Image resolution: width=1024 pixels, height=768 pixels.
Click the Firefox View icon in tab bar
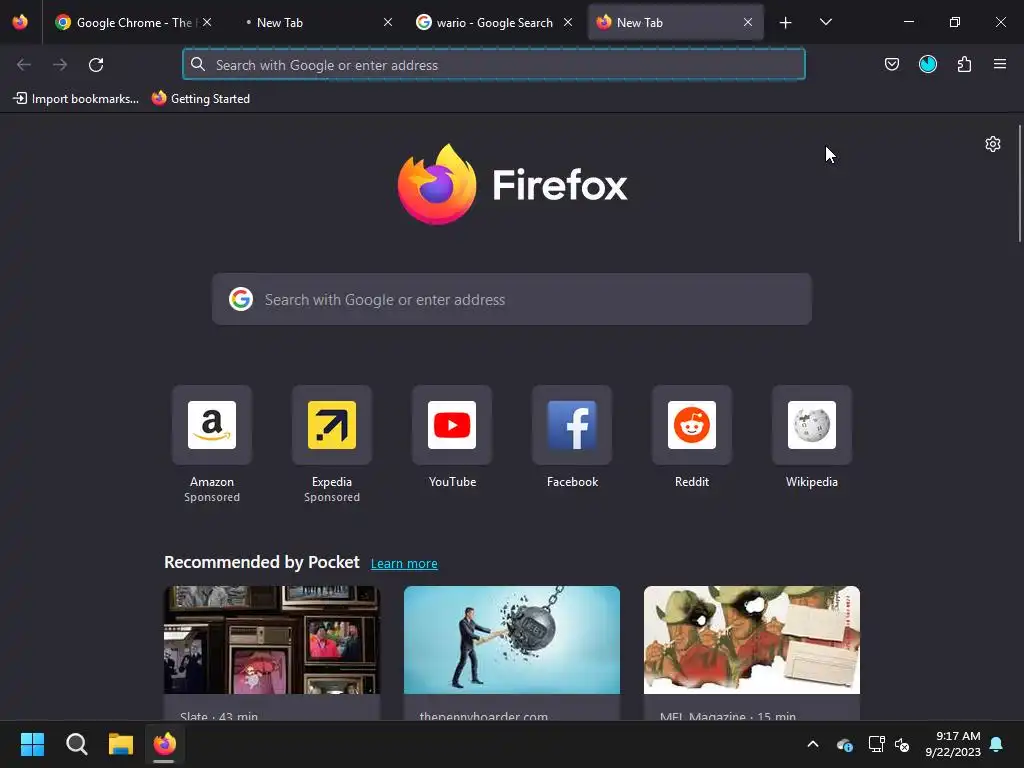[x=20, y=22]
